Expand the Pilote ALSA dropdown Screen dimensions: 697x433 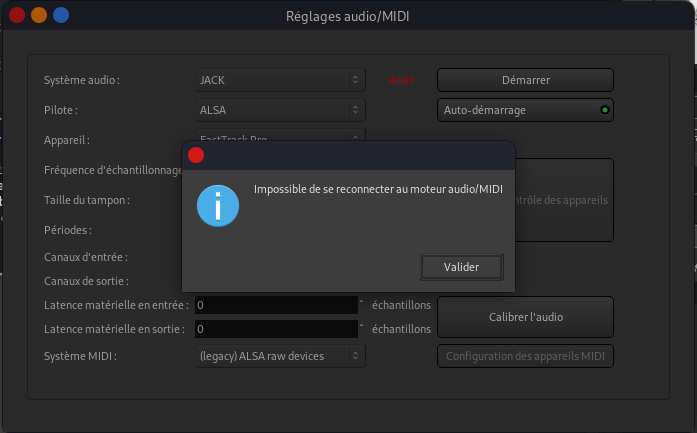pyautogui.click(x=281, y=110)
